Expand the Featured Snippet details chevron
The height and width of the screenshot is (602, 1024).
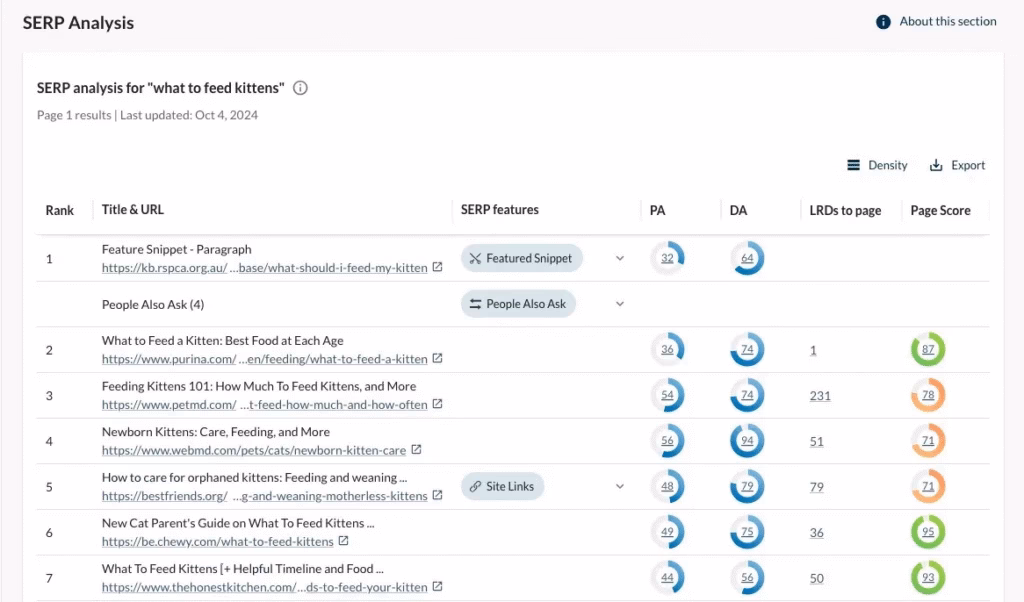619,258
